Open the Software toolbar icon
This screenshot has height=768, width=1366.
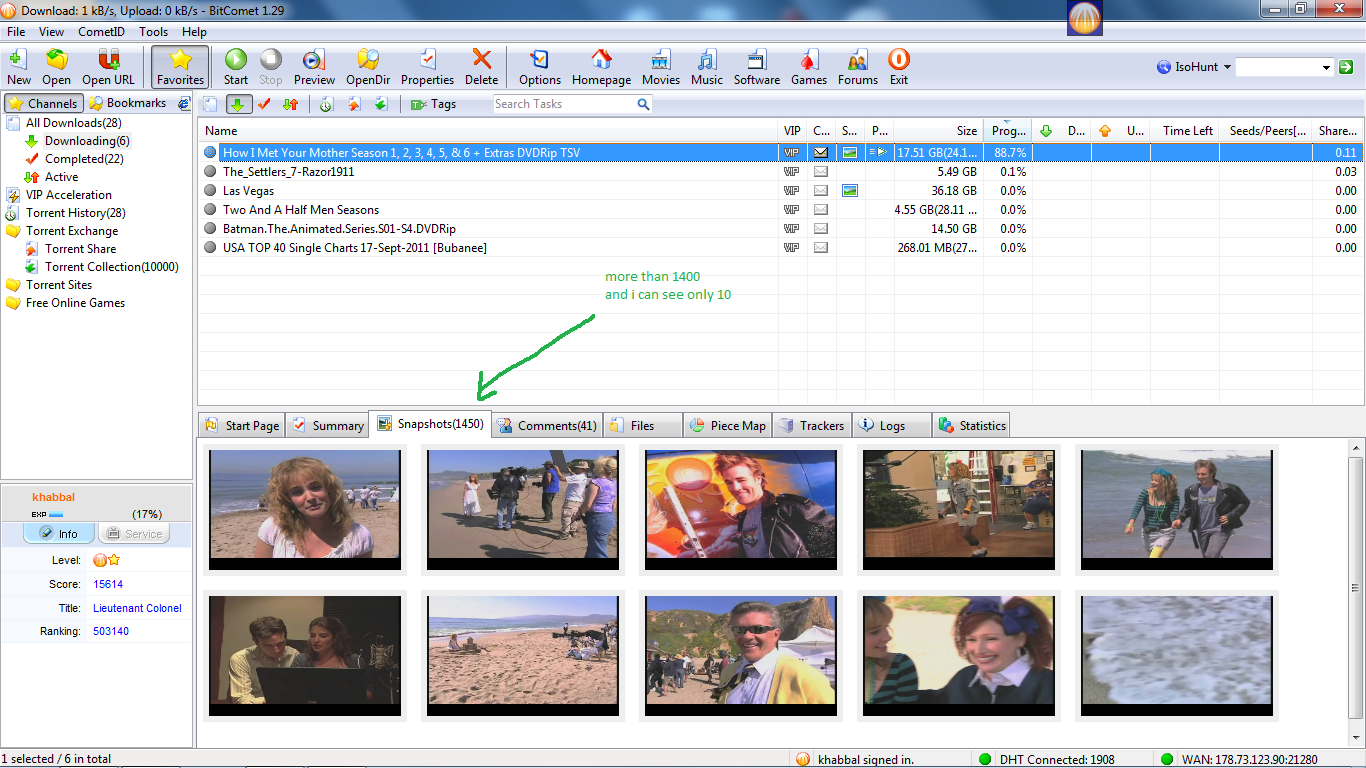(757, 67)
